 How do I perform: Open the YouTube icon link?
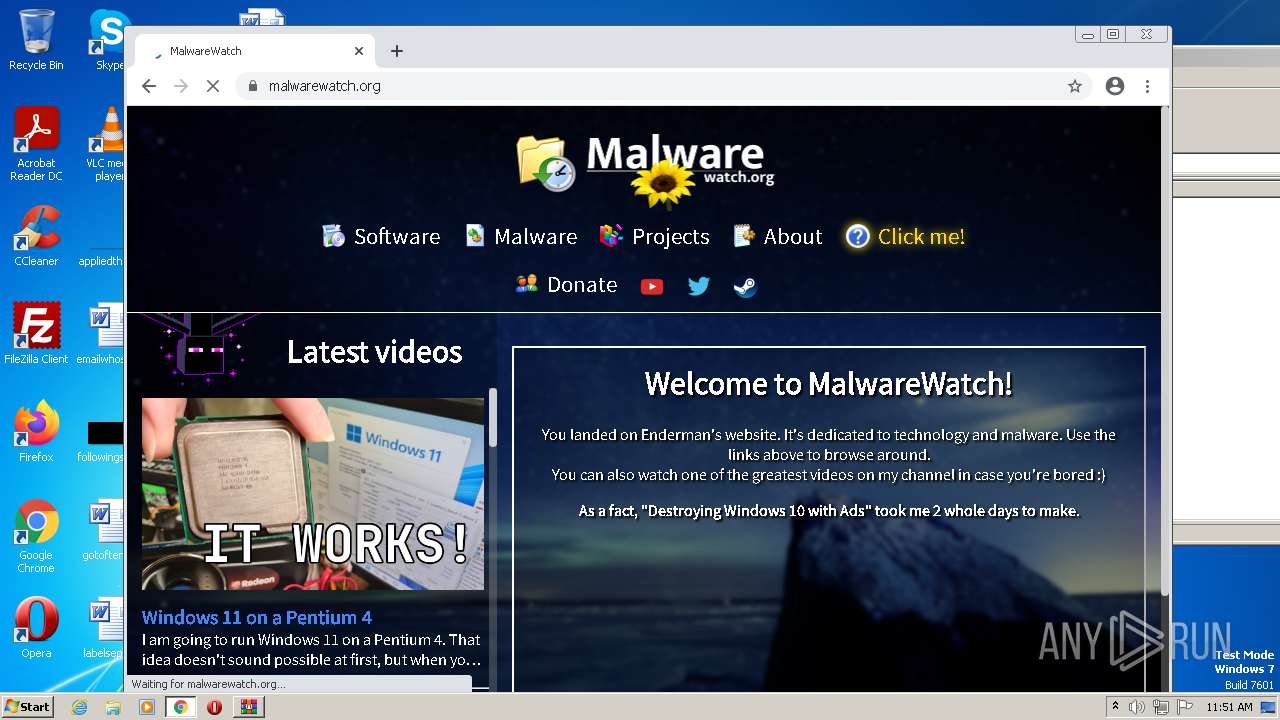coord(652,287)
